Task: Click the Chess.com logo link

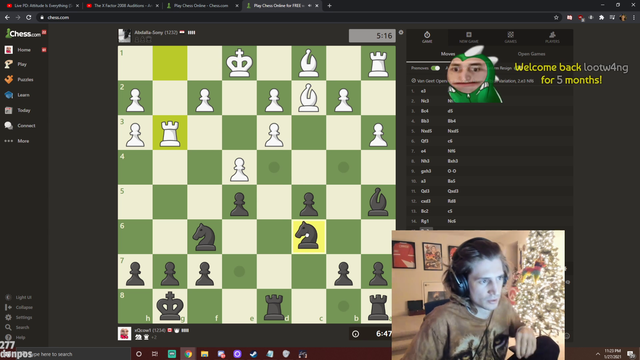Action: tap(23, 33)
